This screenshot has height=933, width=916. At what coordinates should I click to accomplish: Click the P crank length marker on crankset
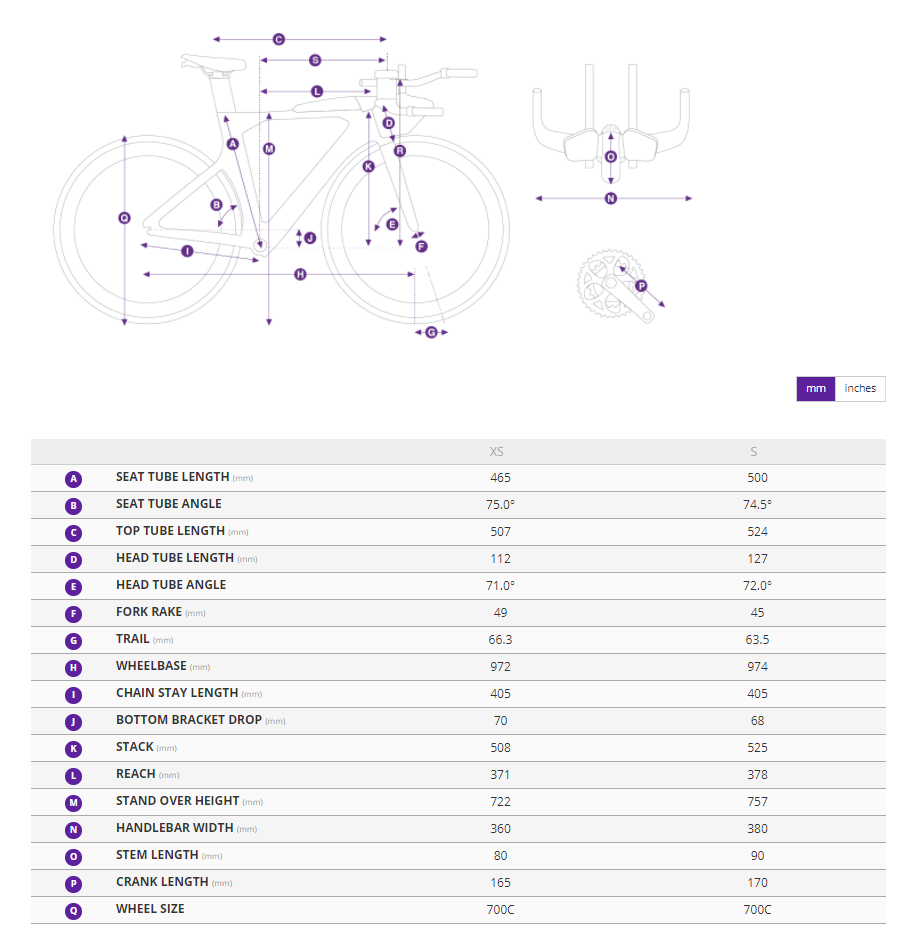641,286
